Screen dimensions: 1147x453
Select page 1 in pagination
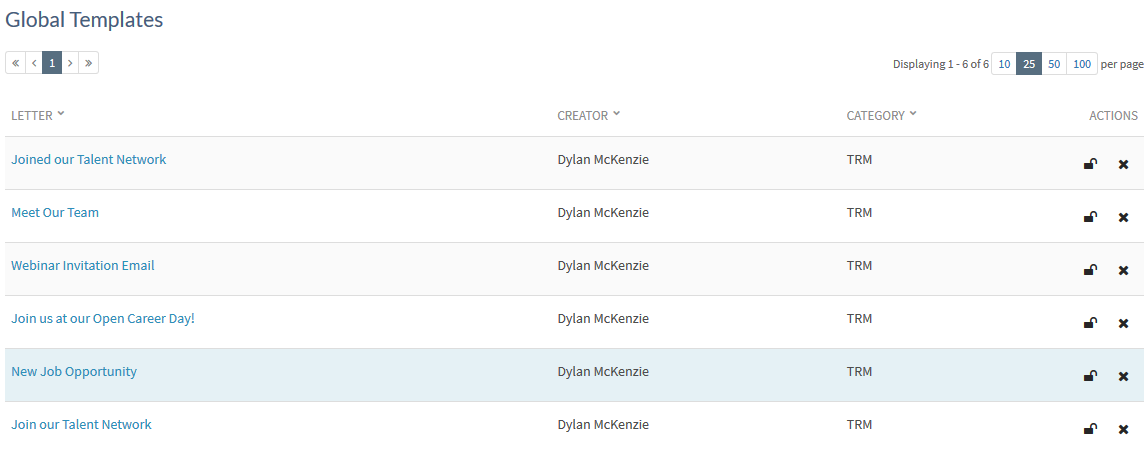tap(52, 63)
